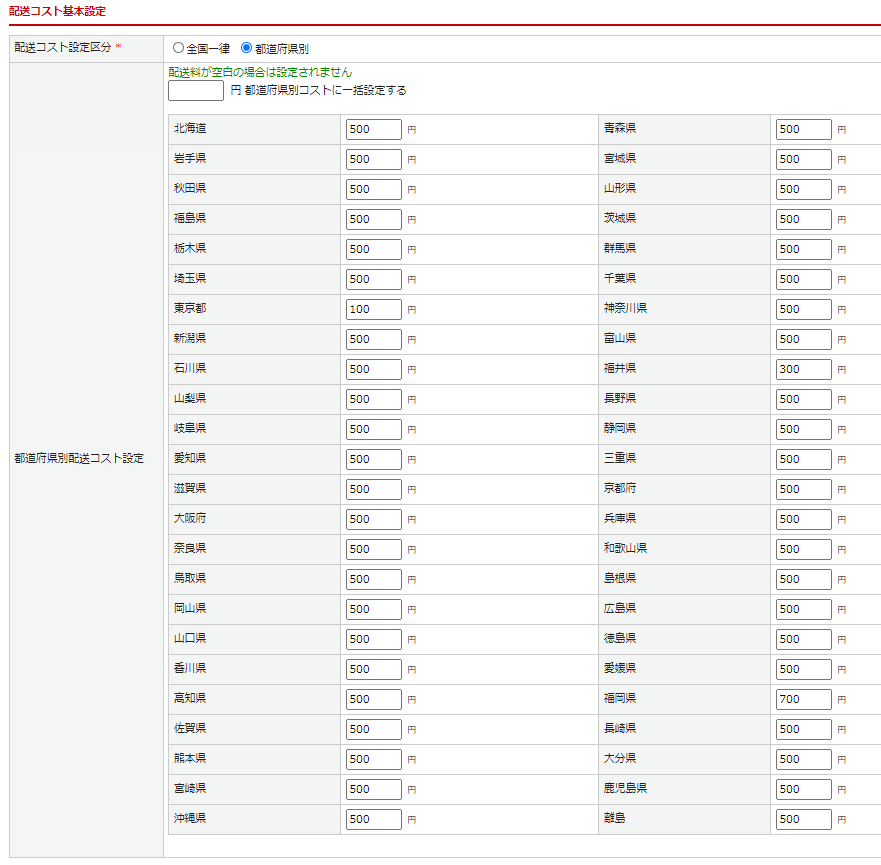This screenshot has width=881, height=865.
Task: Click the 福井県 cost field showing 300
Action: pyautogui.click(x=804, y=369)
